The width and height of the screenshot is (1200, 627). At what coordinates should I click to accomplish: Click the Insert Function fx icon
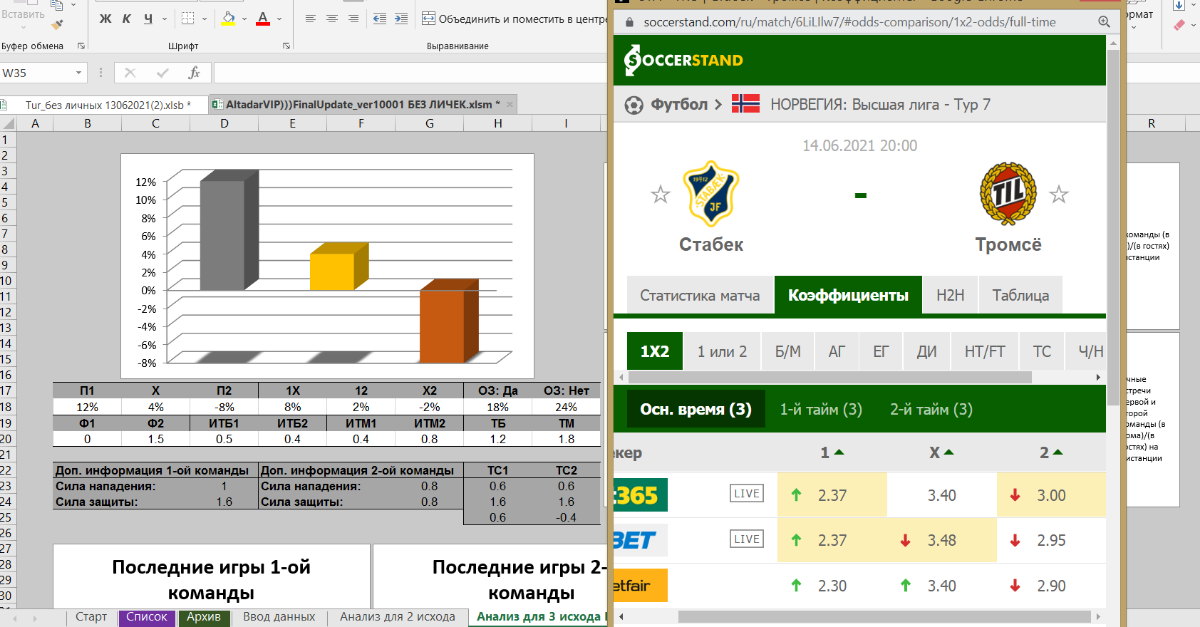pos(194,73)
